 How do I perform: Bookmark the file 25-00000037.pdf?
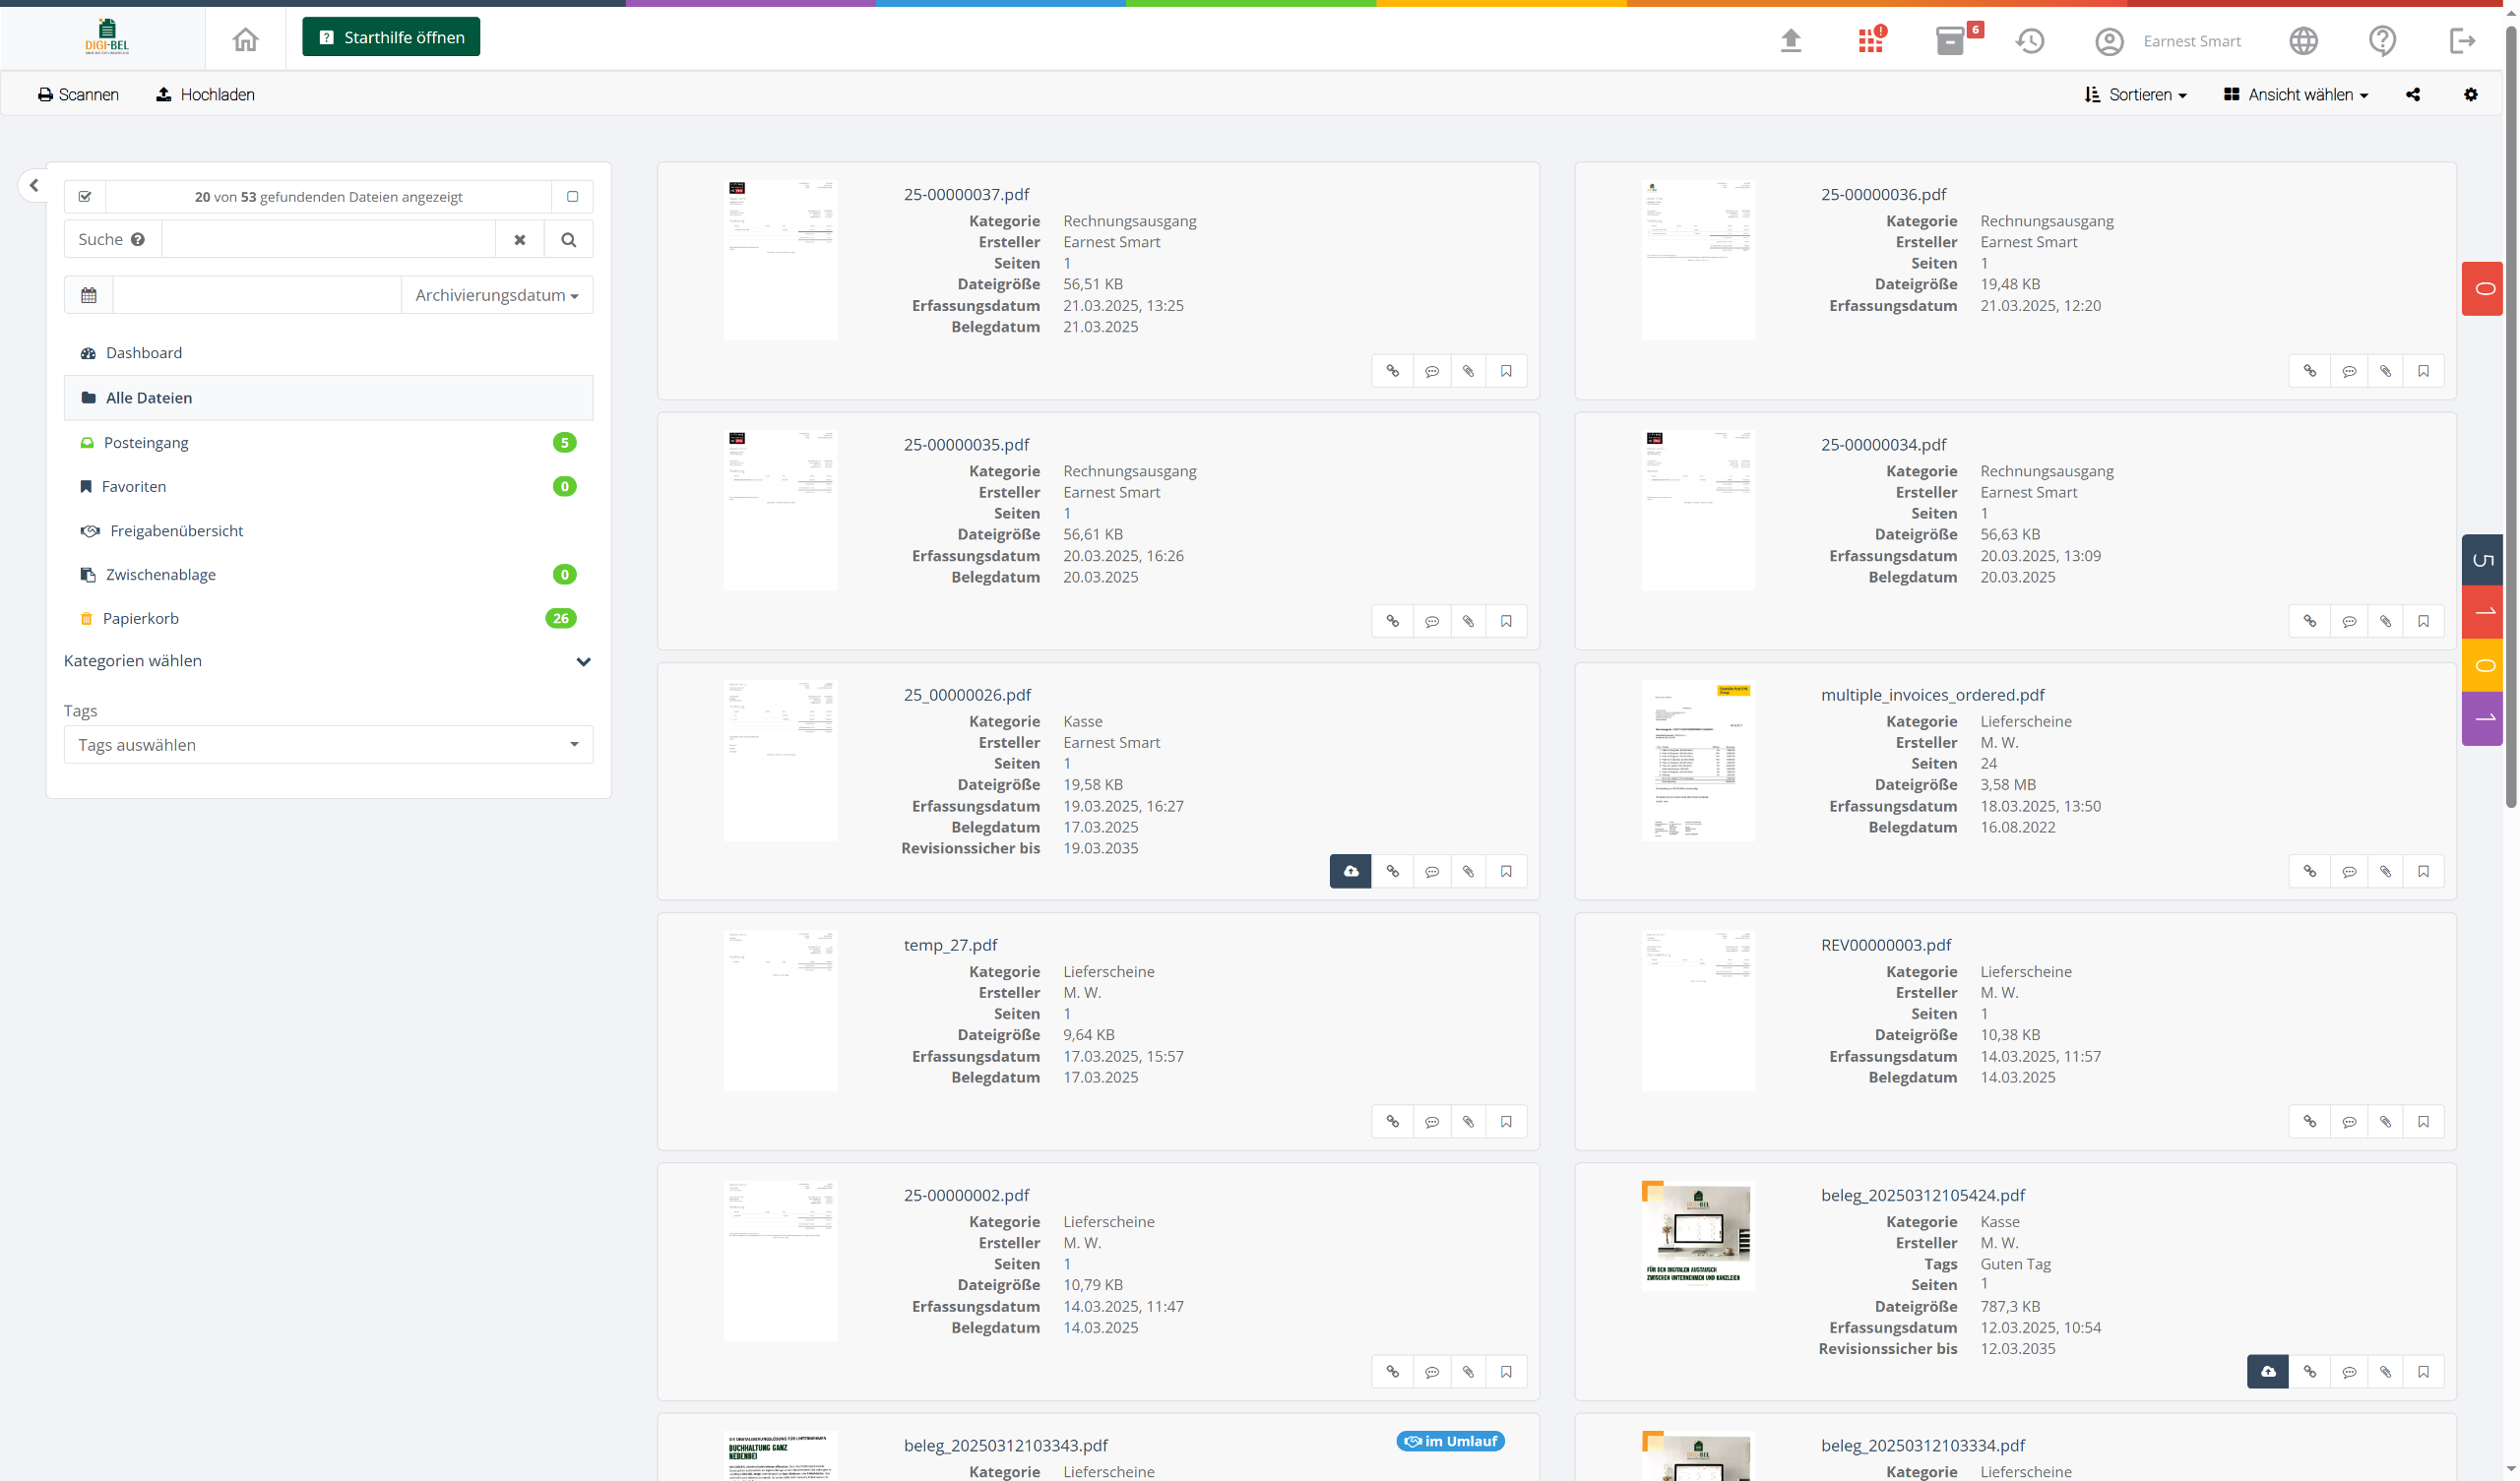click(1506, 371)
